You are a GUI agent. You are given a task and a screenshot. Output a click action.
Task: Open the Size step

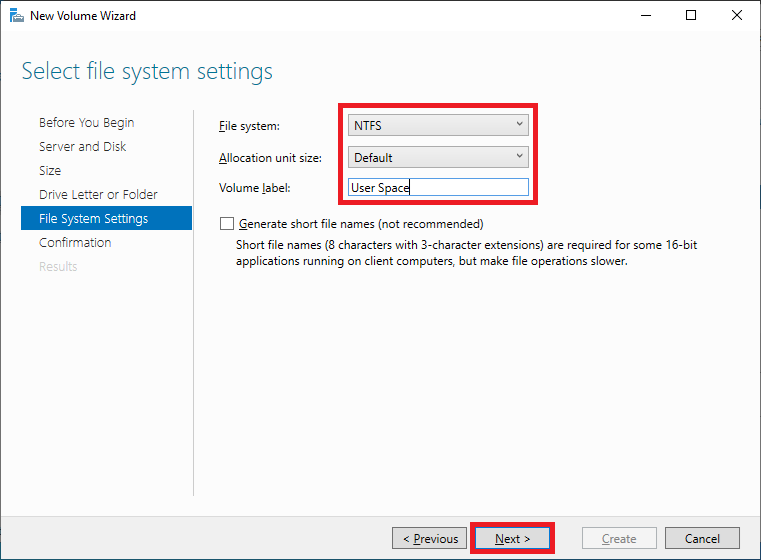50,170
